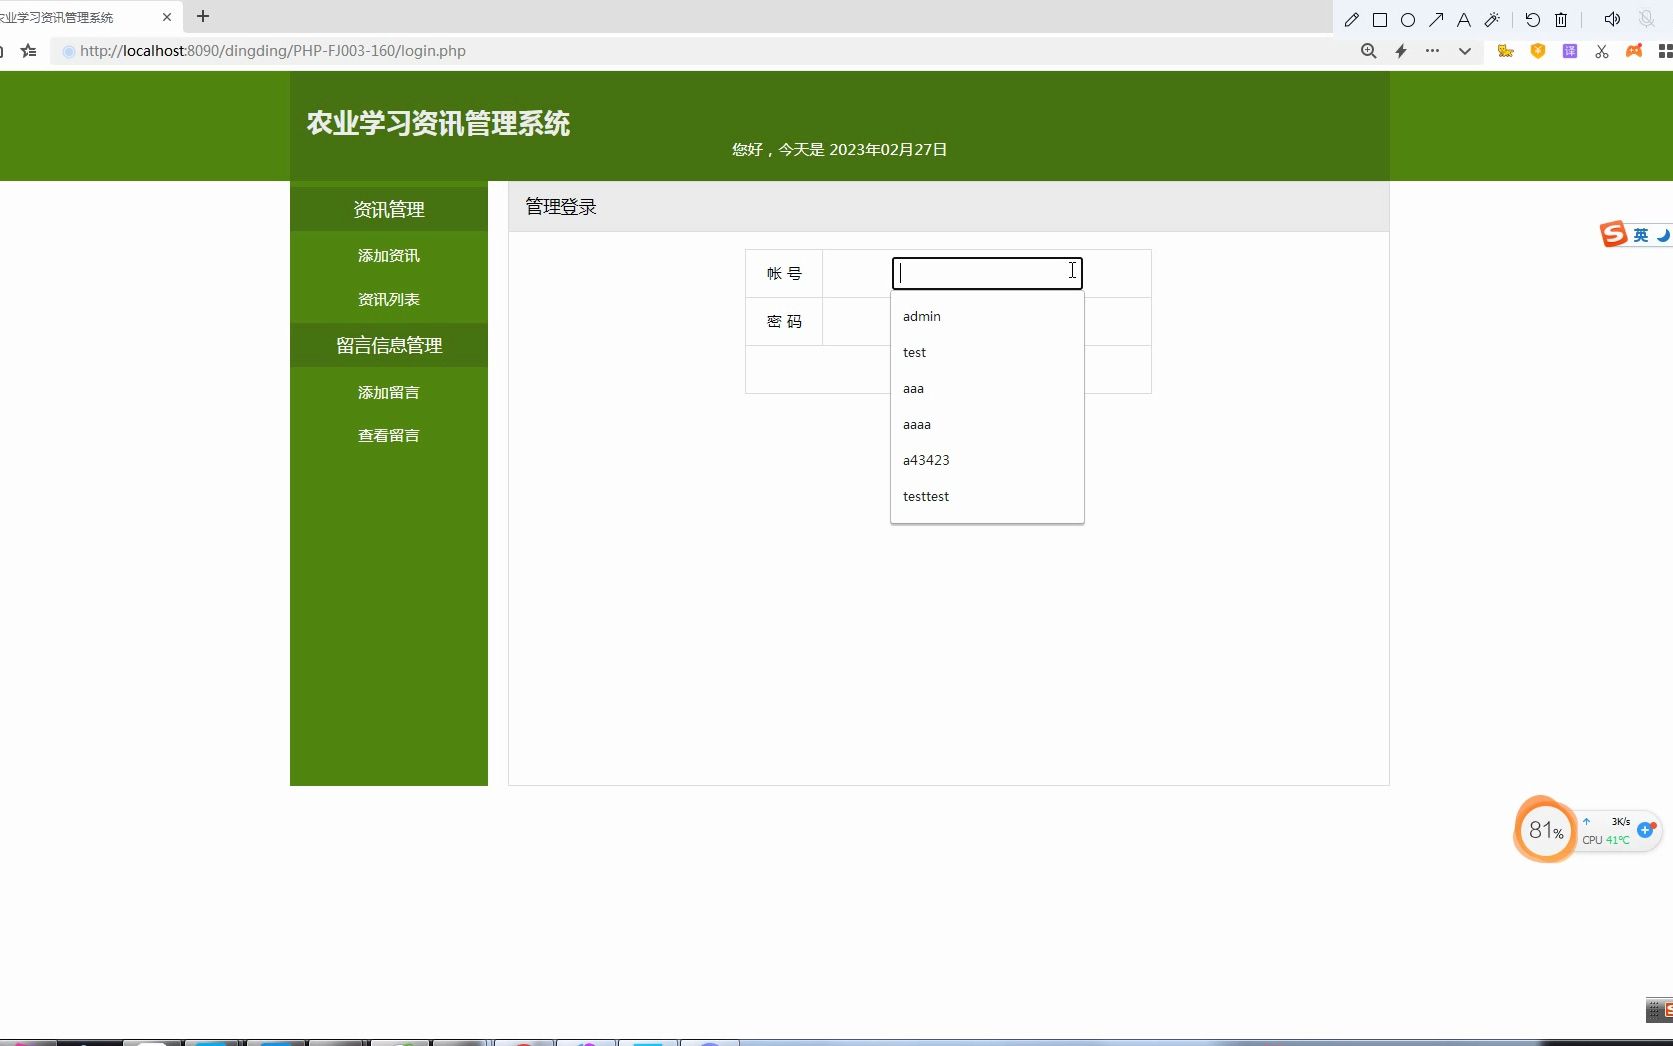Open the translate extension icon
The height and width of the screenshot is (1046, 1673).
[1569, 51]
